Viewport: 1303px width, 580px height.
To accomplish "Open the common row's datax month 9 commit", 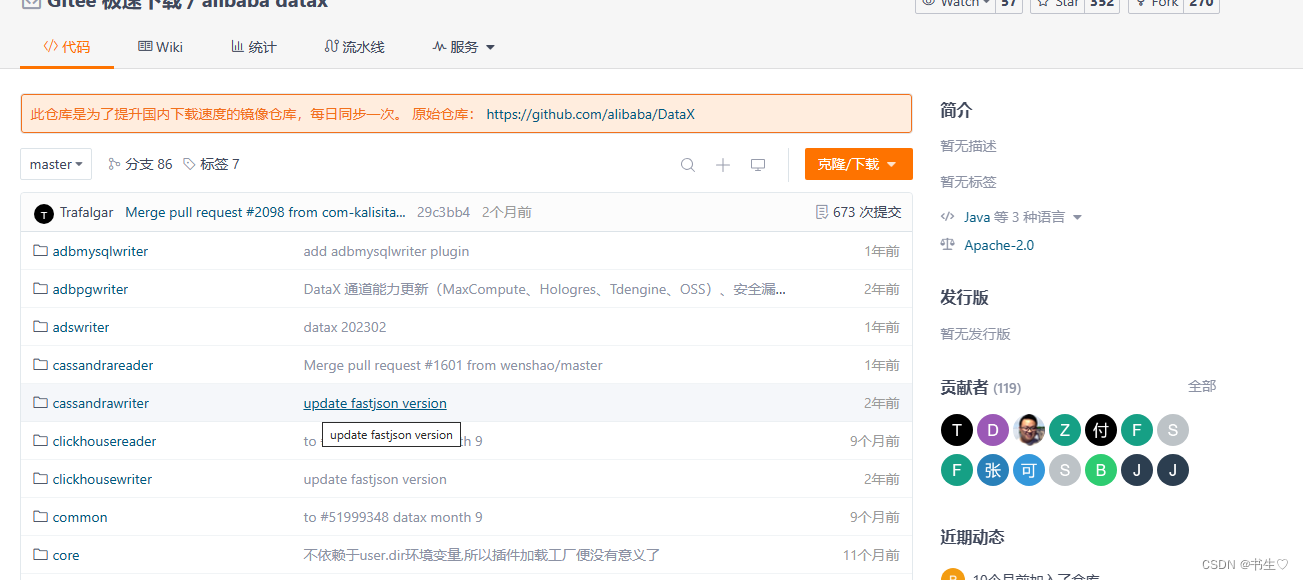I will click(x=393, y=517).
